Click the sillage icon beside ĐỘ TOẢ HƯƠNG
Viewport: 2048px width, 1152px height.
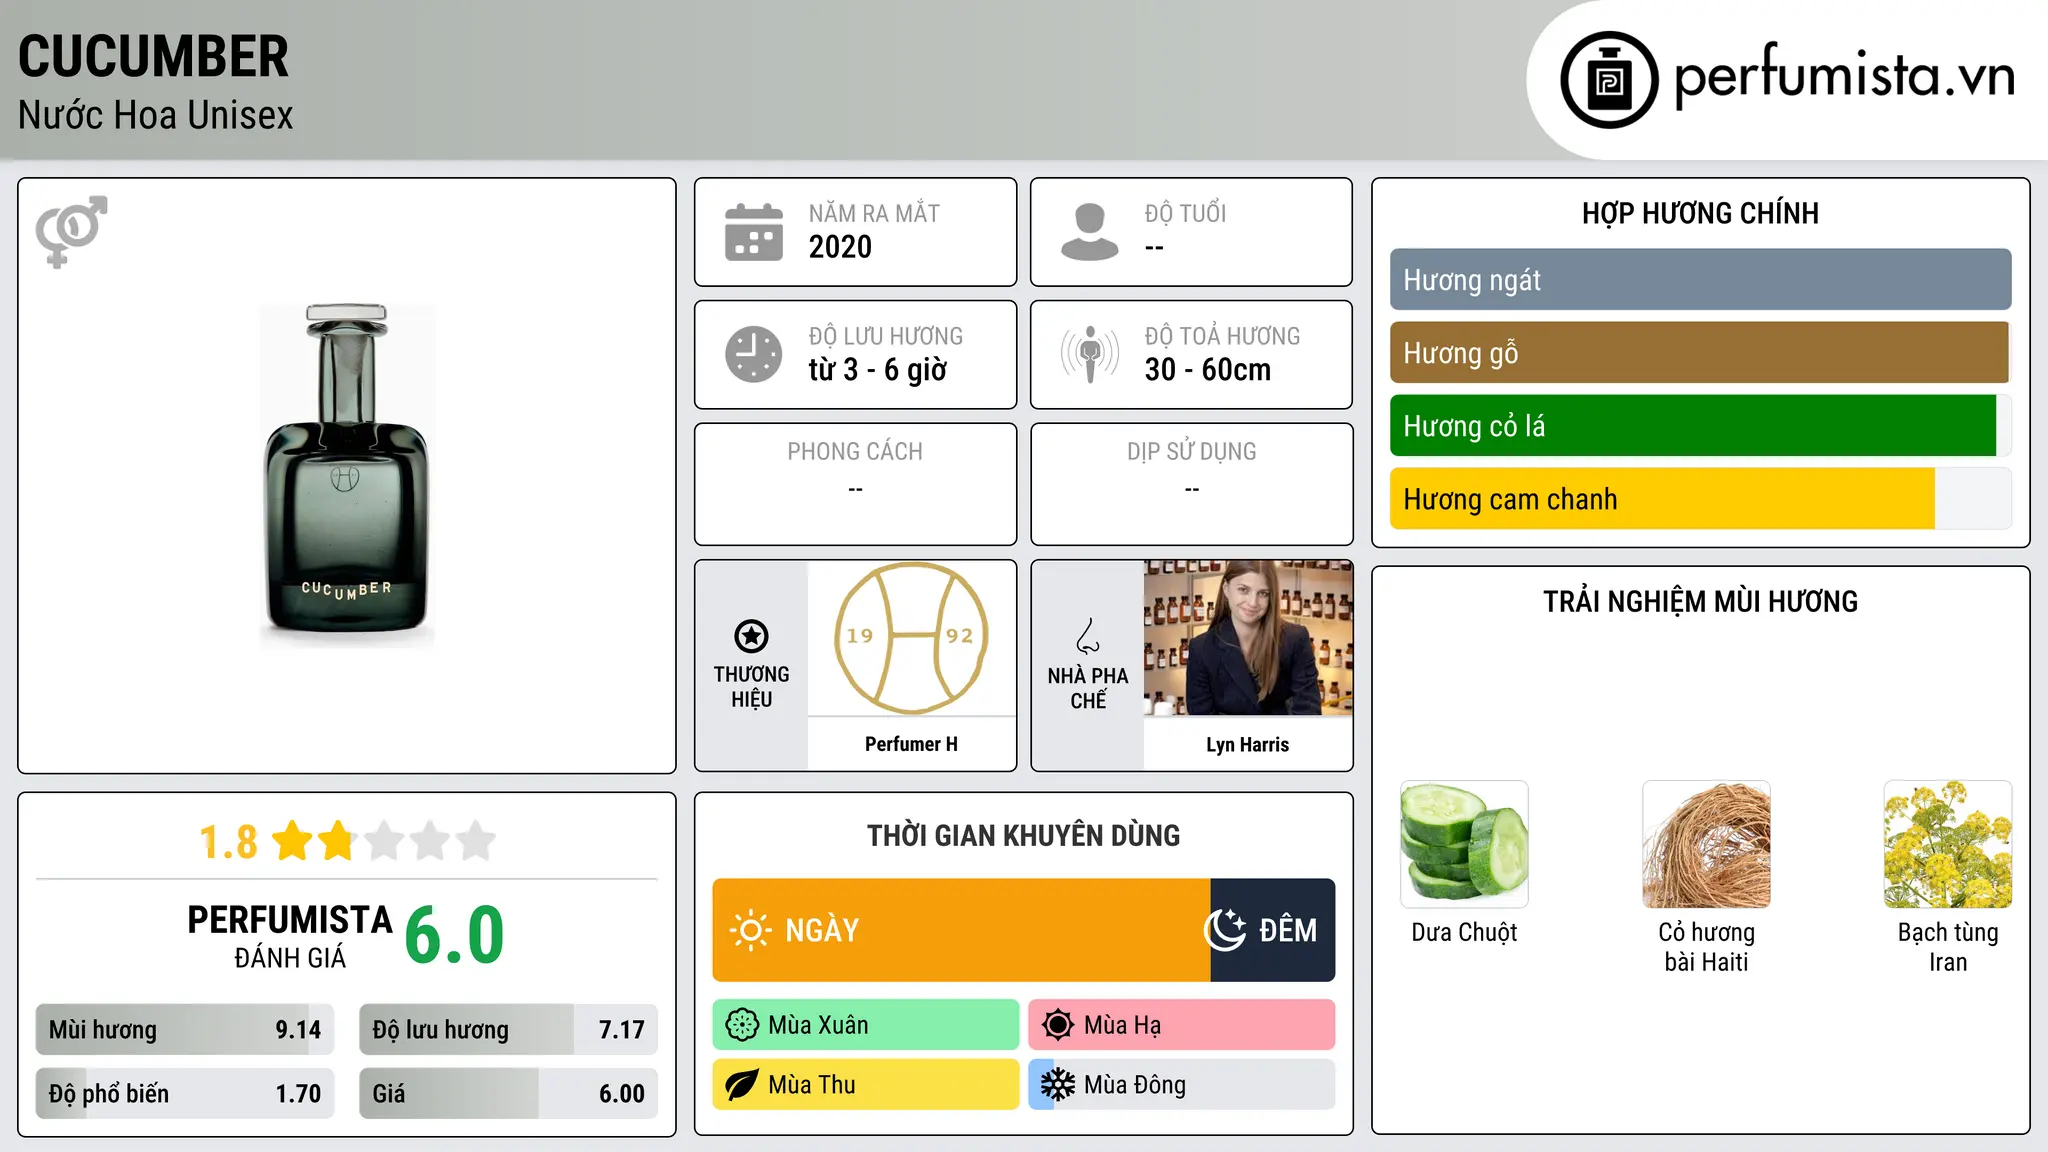pos(1090,354)
